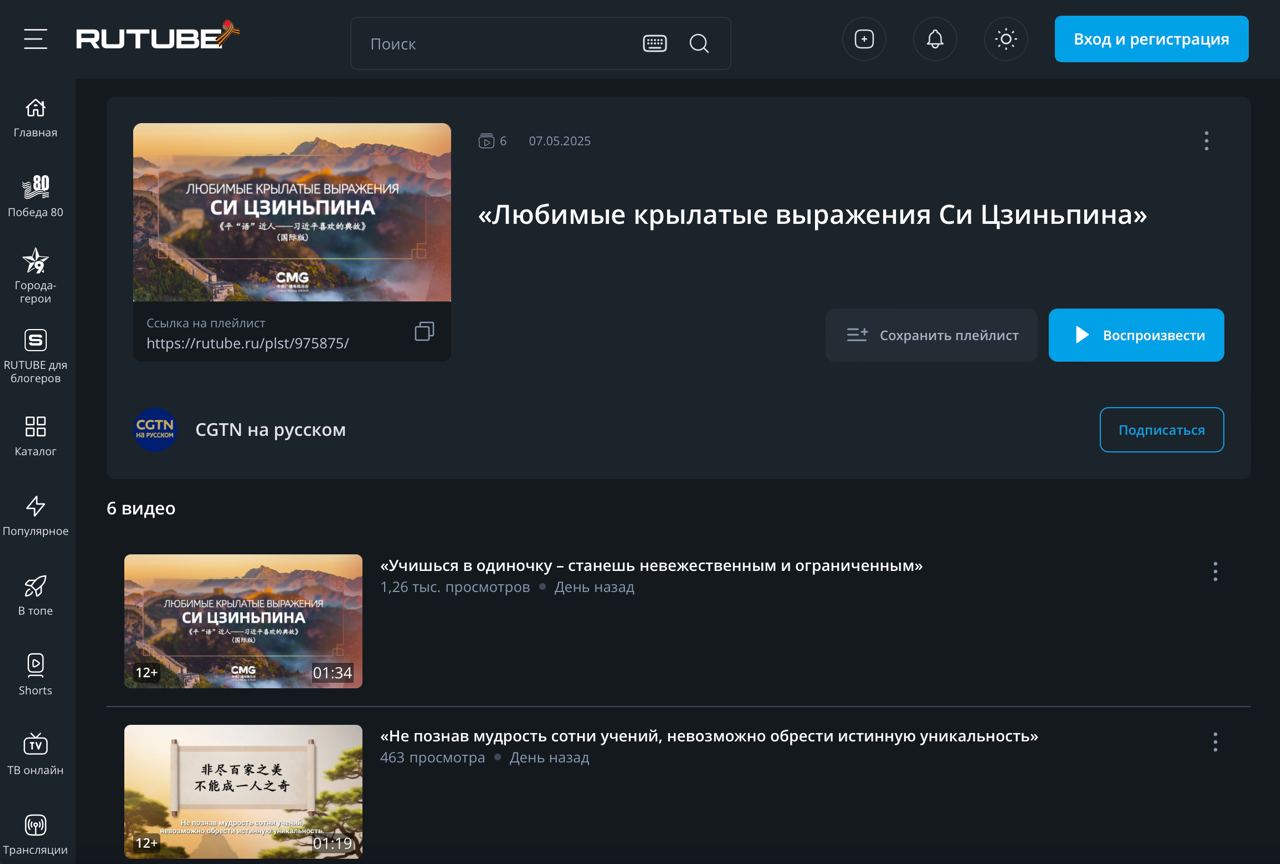Open CGTN на русском channel name link
This screenshot has width=1280, height=864.
(x=270, y=430)
